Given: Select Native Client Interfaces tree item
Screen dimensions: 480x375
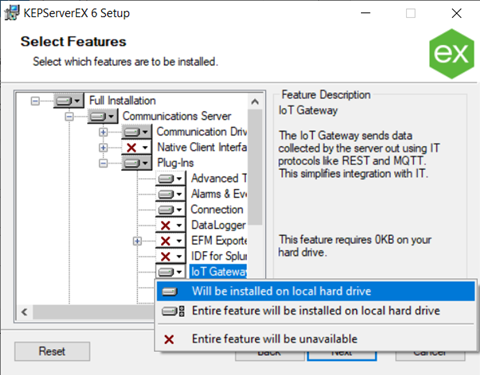Looking at the screenshot, I should [x=202, y=147].
